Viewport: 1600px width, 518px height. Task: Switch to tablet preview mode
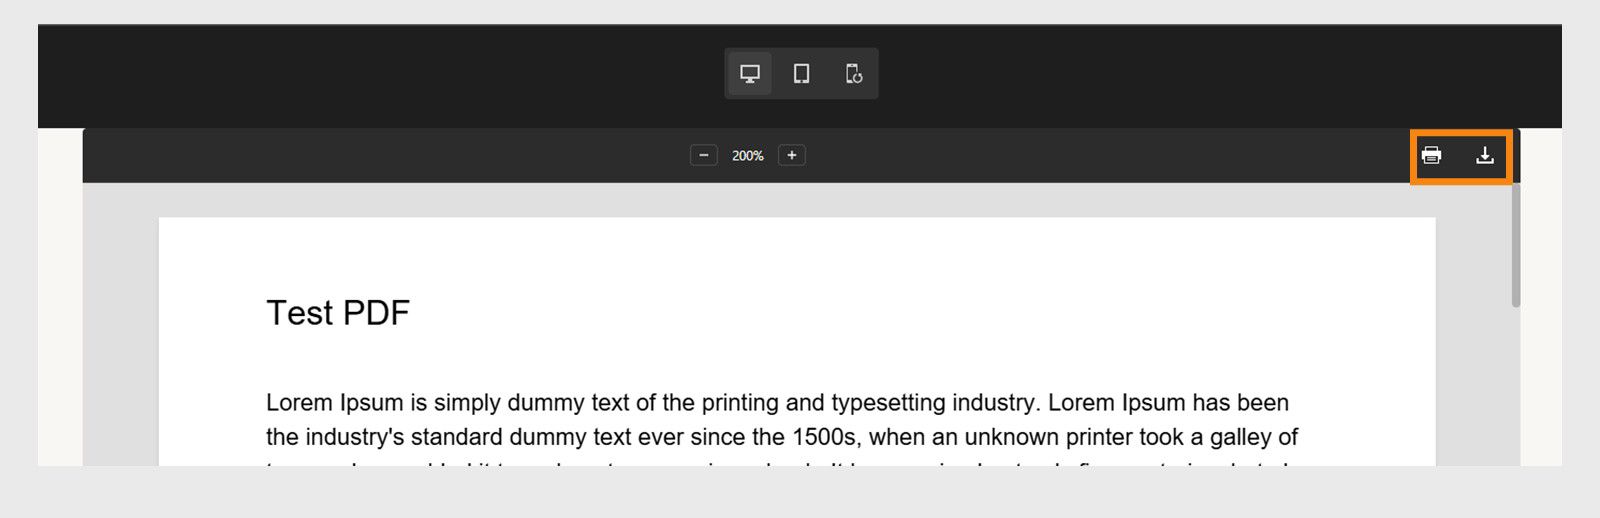tap(801, 73)
